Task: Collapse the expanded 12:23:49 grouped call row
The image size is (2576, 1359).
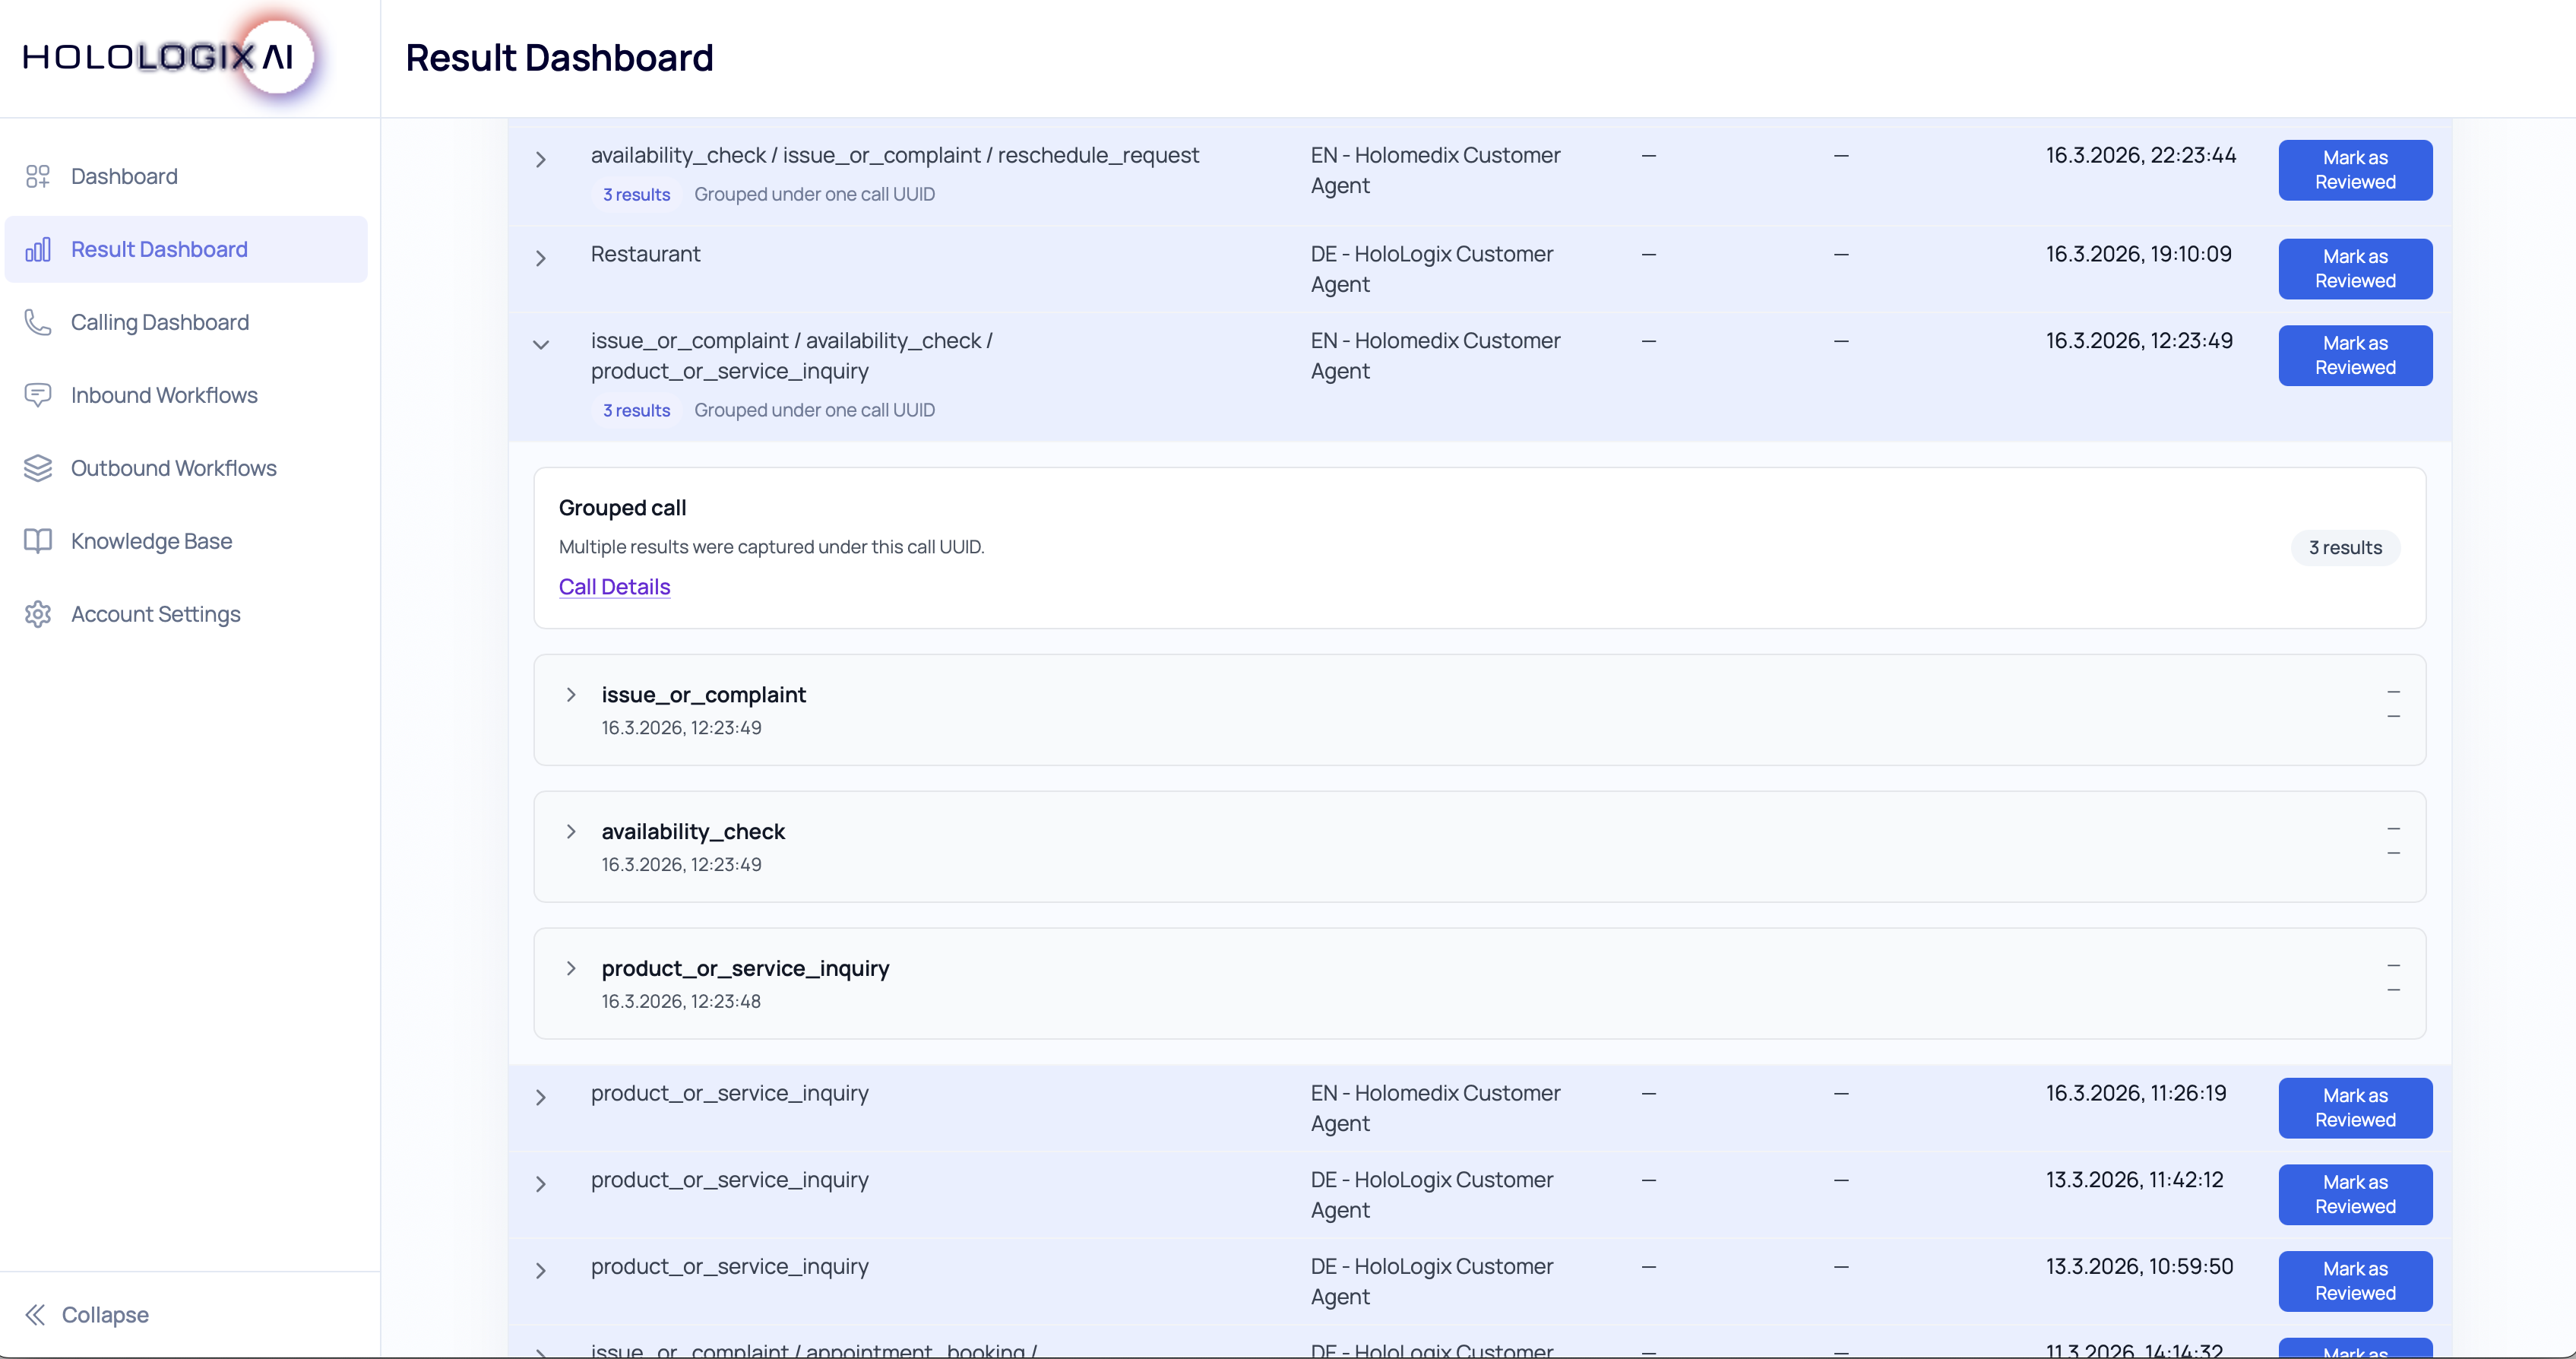Action: [x=541, y=345]
